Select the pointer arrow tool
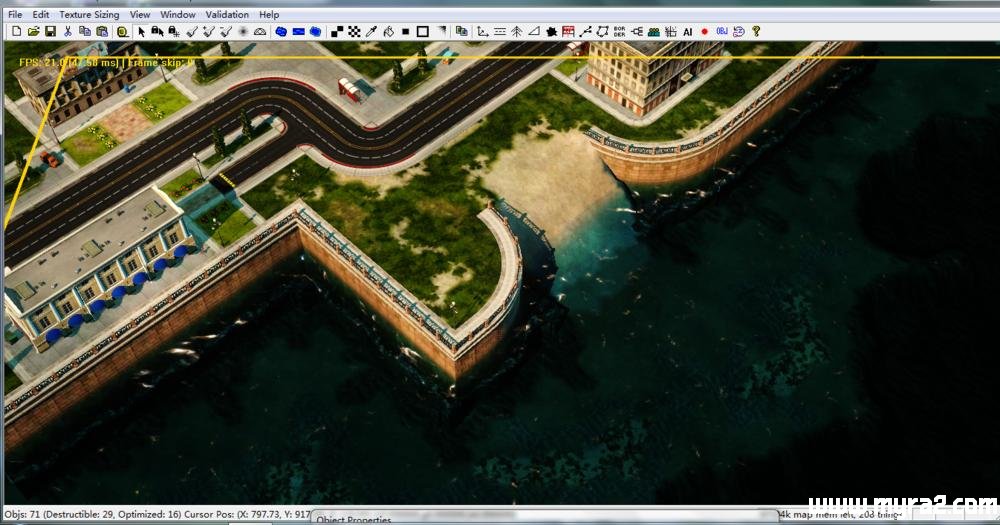The image size is (1000, 525). 141,31
